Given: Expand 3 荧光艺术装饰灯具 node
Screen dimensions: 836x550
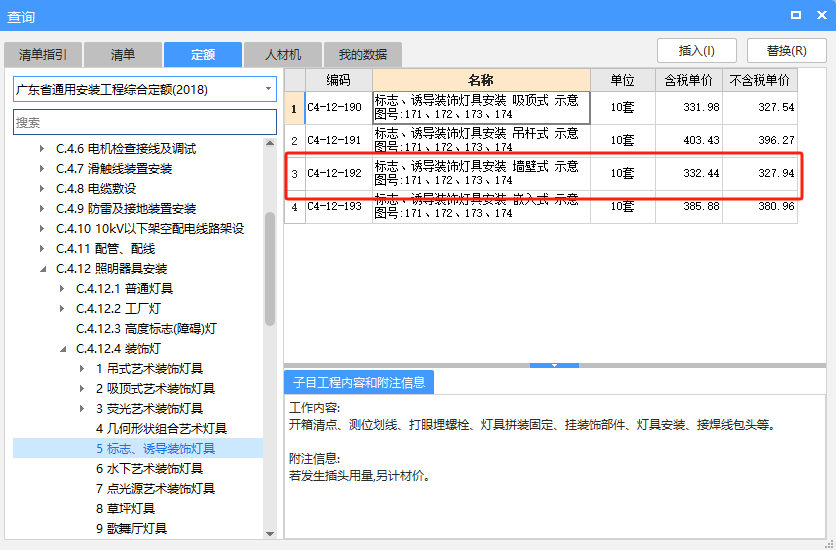Looking at the screenshot, I should [x=82, y=409].
